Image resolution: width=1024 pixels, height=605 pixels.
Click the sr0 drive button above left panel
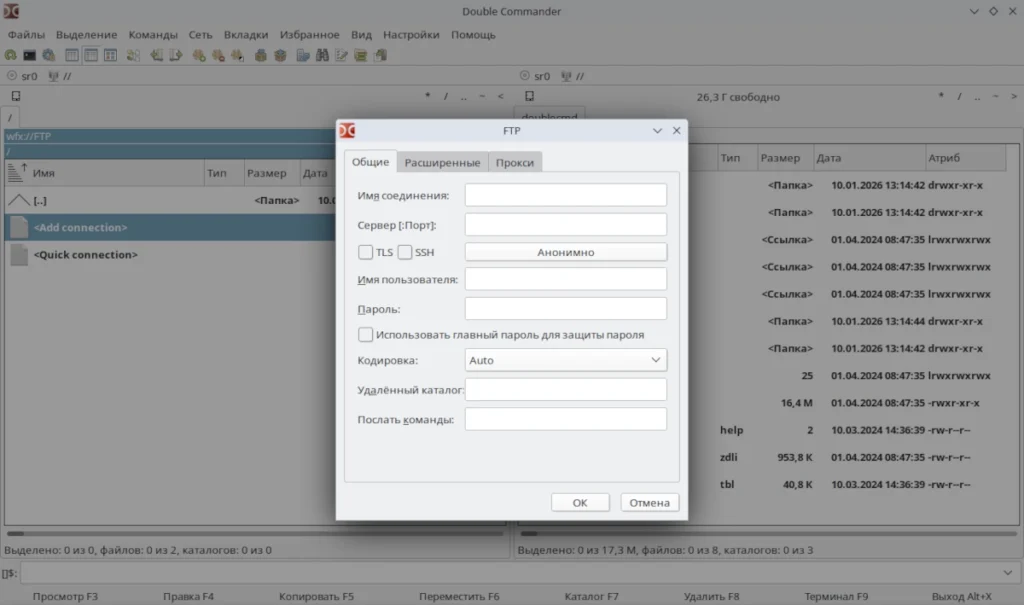click(23, 76)
